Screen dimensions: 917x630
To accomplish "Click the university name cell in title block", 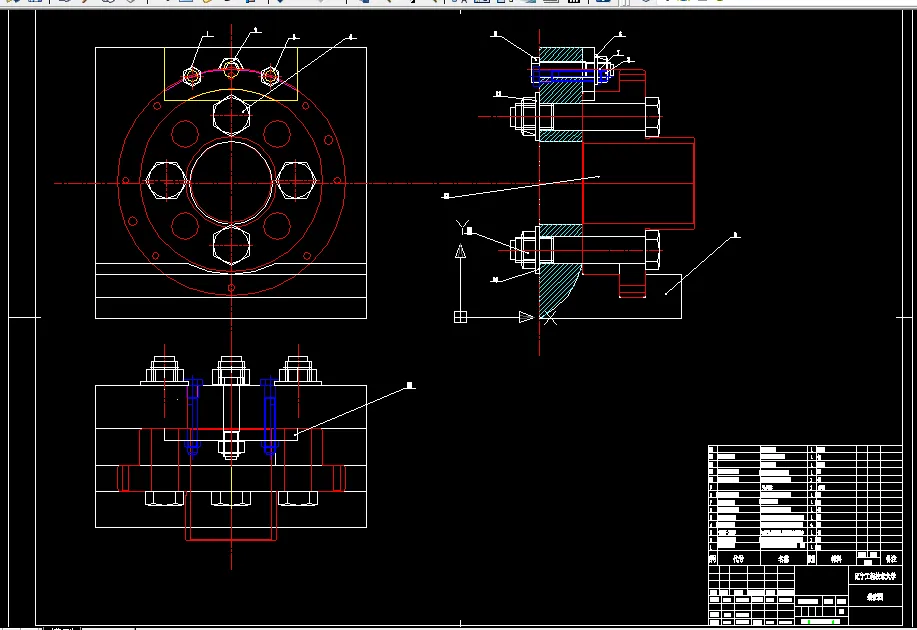I will [x=875, y=576].
